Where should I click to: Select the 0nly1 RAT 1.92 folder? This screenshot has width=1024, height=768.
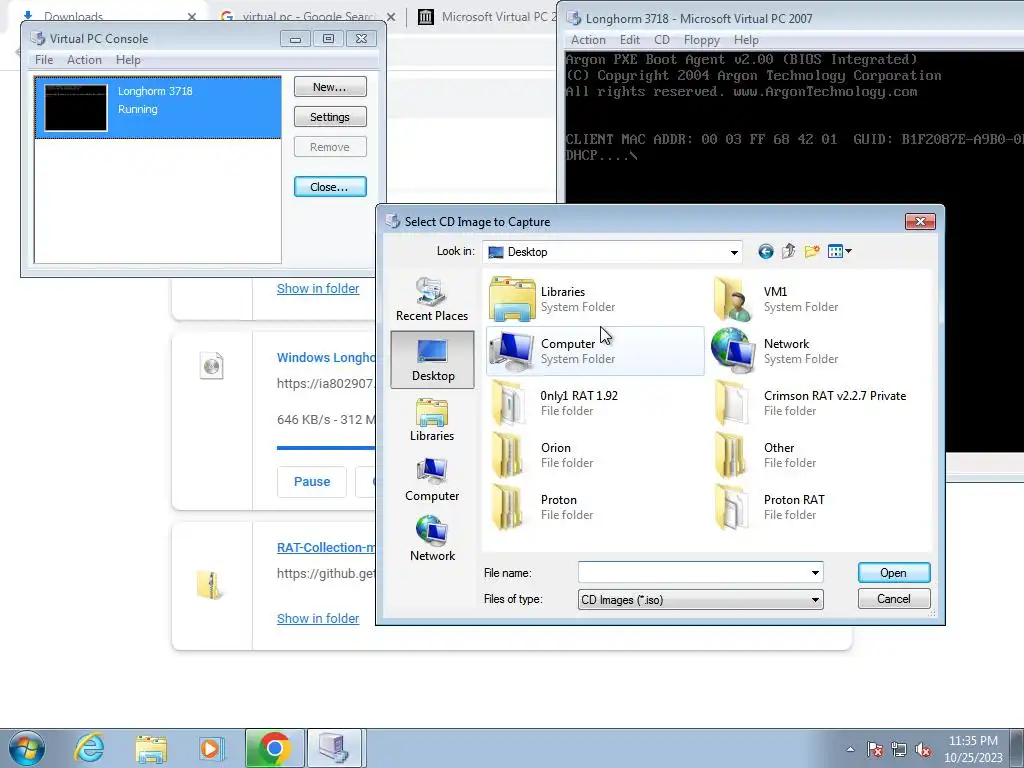click(x=594, y=403)
